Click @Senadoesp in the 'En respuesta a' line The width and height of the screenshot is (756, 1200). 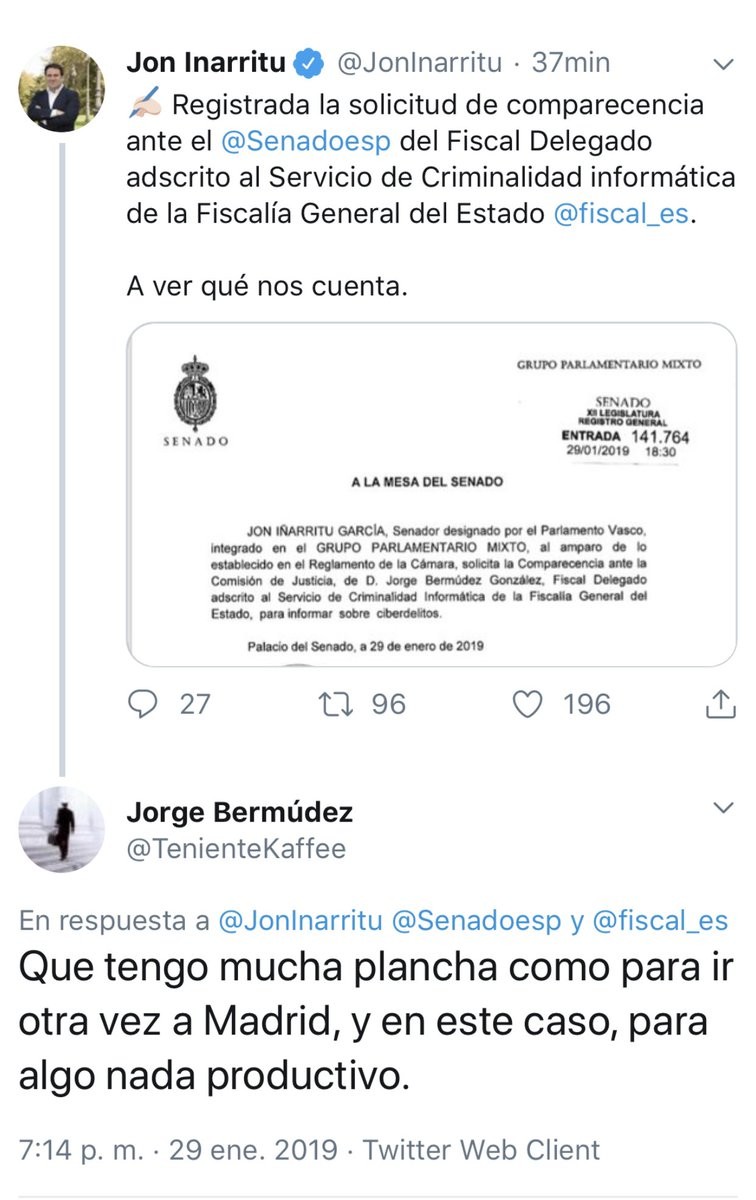point(477,922)
